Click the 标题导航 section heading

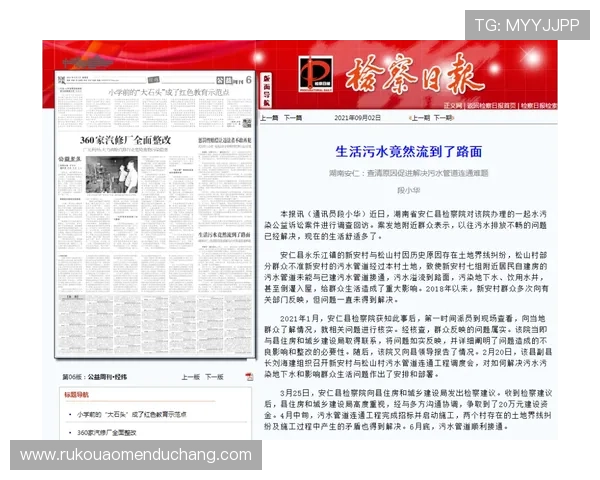[x=77, y=395]
